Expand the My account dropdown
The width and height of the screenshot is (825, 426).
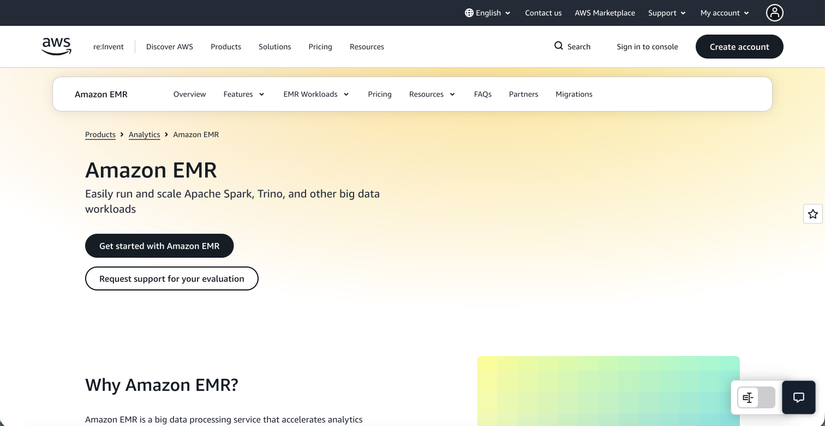pyautogui.click(x=725, y=13)
